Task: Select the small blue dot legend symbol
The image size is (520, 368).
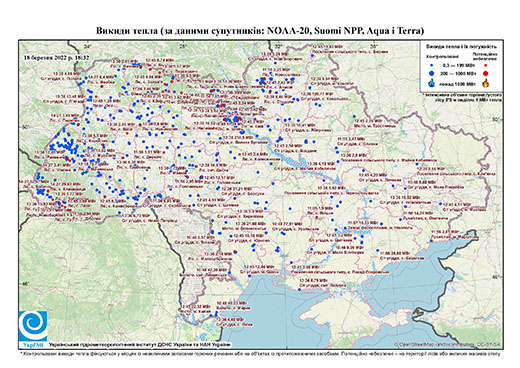Action: pos(431,65)
